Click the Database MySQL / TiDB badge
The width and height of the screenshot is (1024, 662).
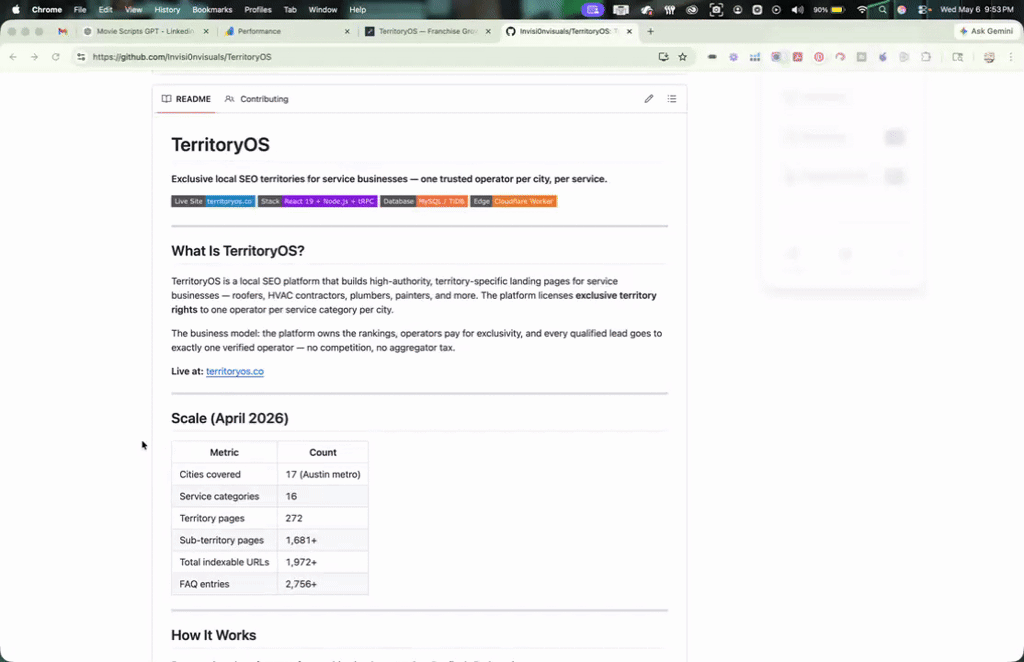pos(424,201)
